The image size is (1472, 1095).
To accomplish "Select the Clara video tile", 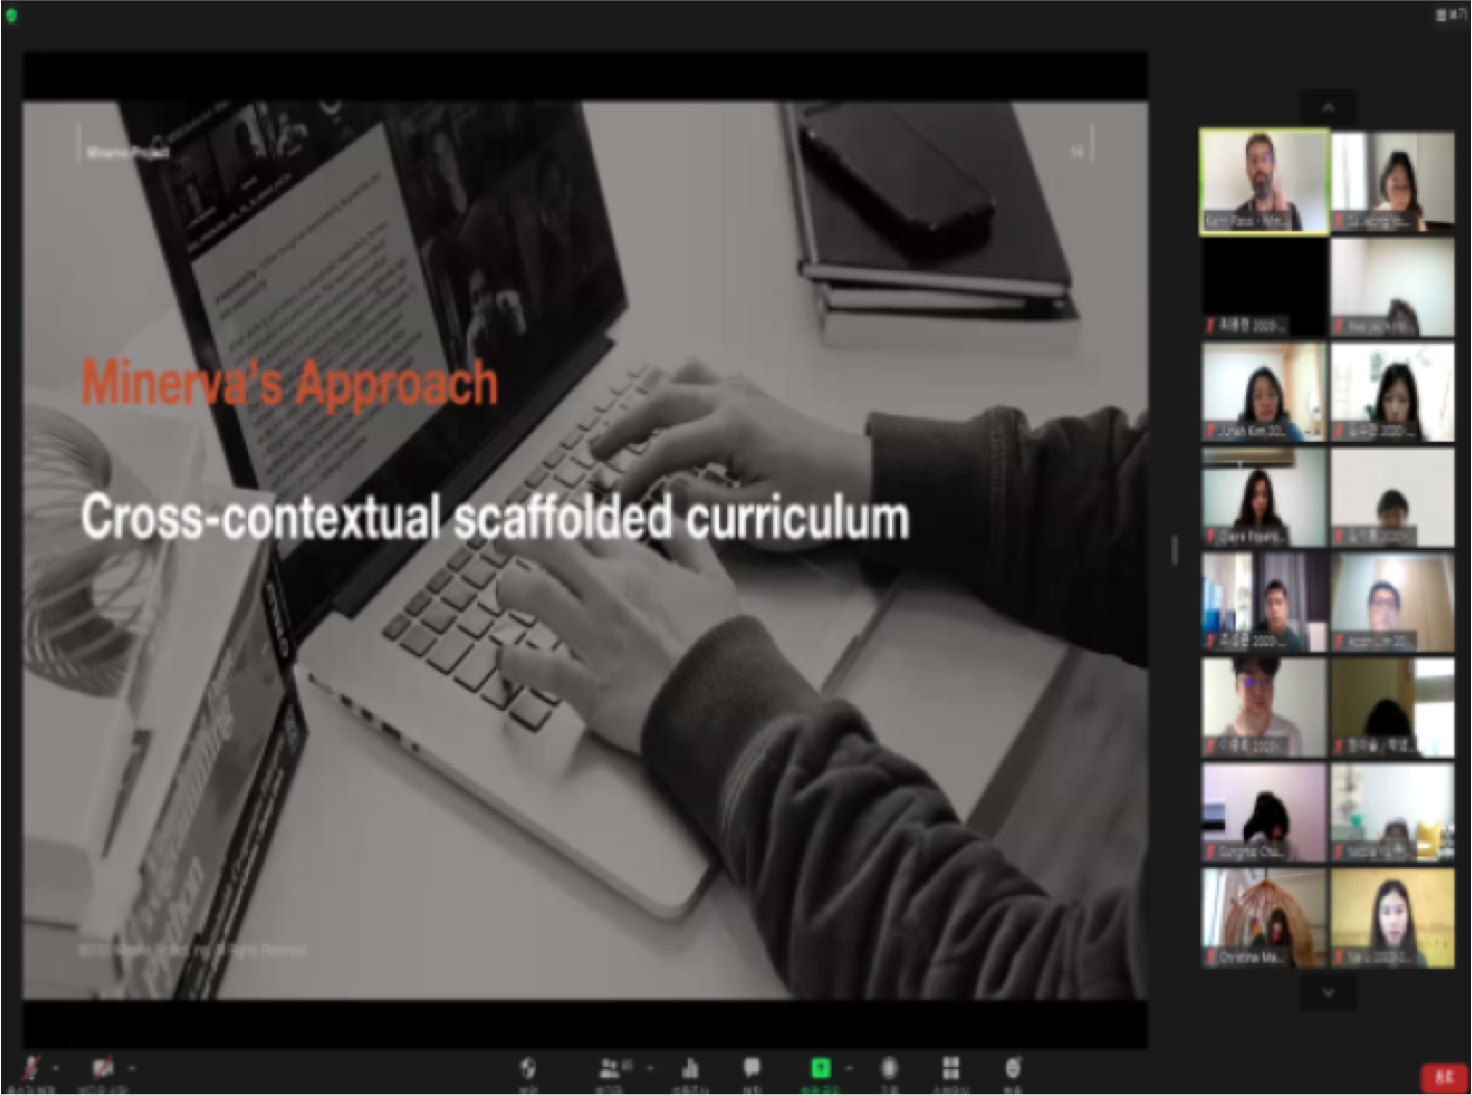I will [x=1264, y=497].
